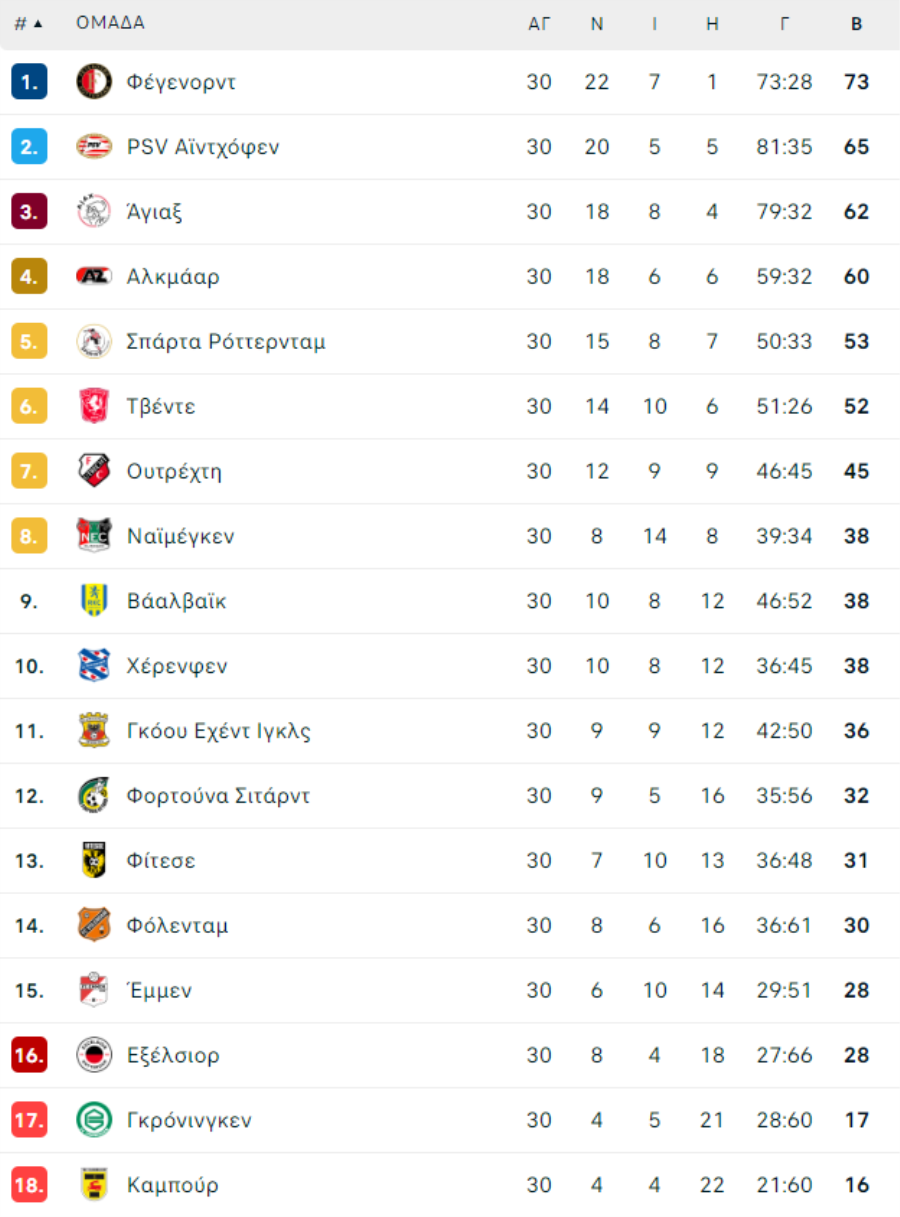
Task: Click the PSV Αϊντχόφεν team logo
Action: coord(94,147)
